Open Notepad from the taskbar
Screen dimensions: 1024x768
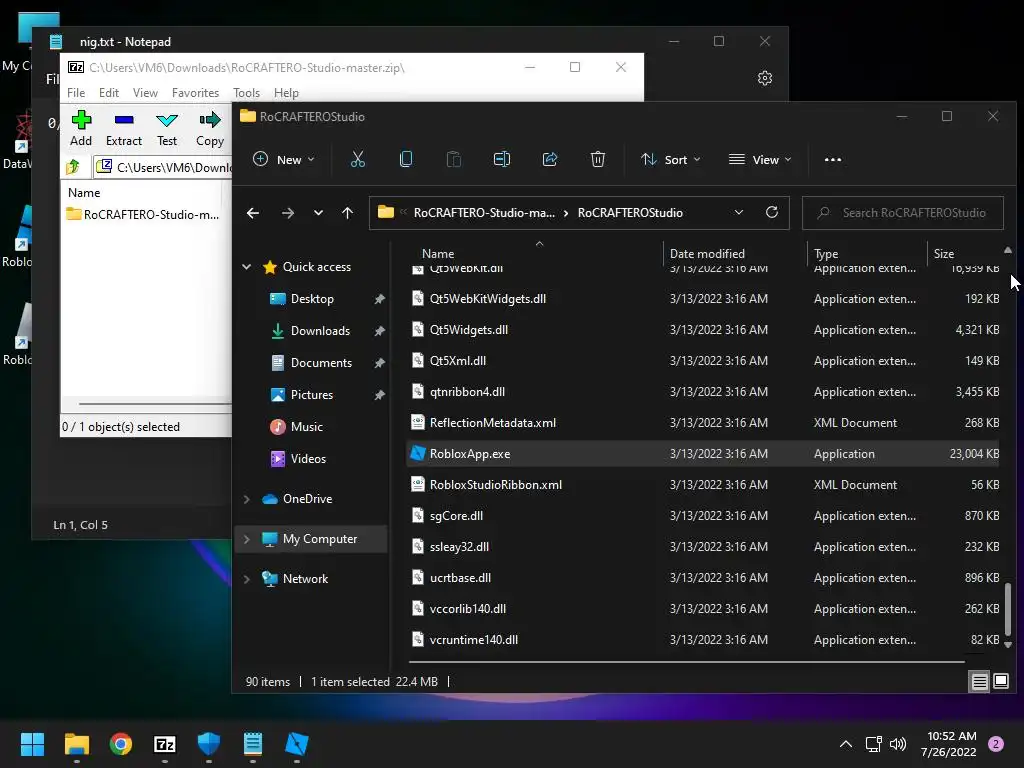click(253, 744)
